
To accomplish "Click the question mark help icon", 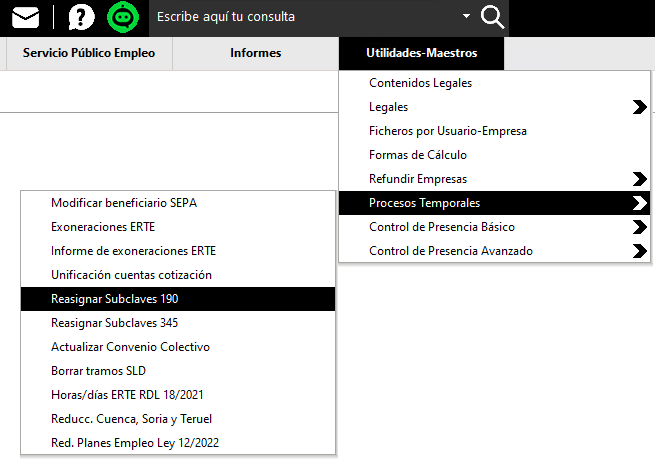I will point(82,17).
